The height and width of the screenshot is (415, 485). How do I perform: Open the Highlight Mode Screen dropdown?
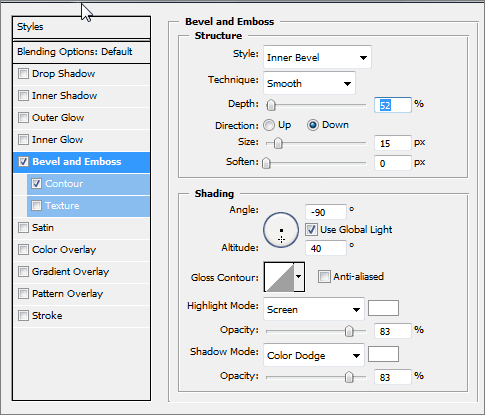(x=313, y=309)
